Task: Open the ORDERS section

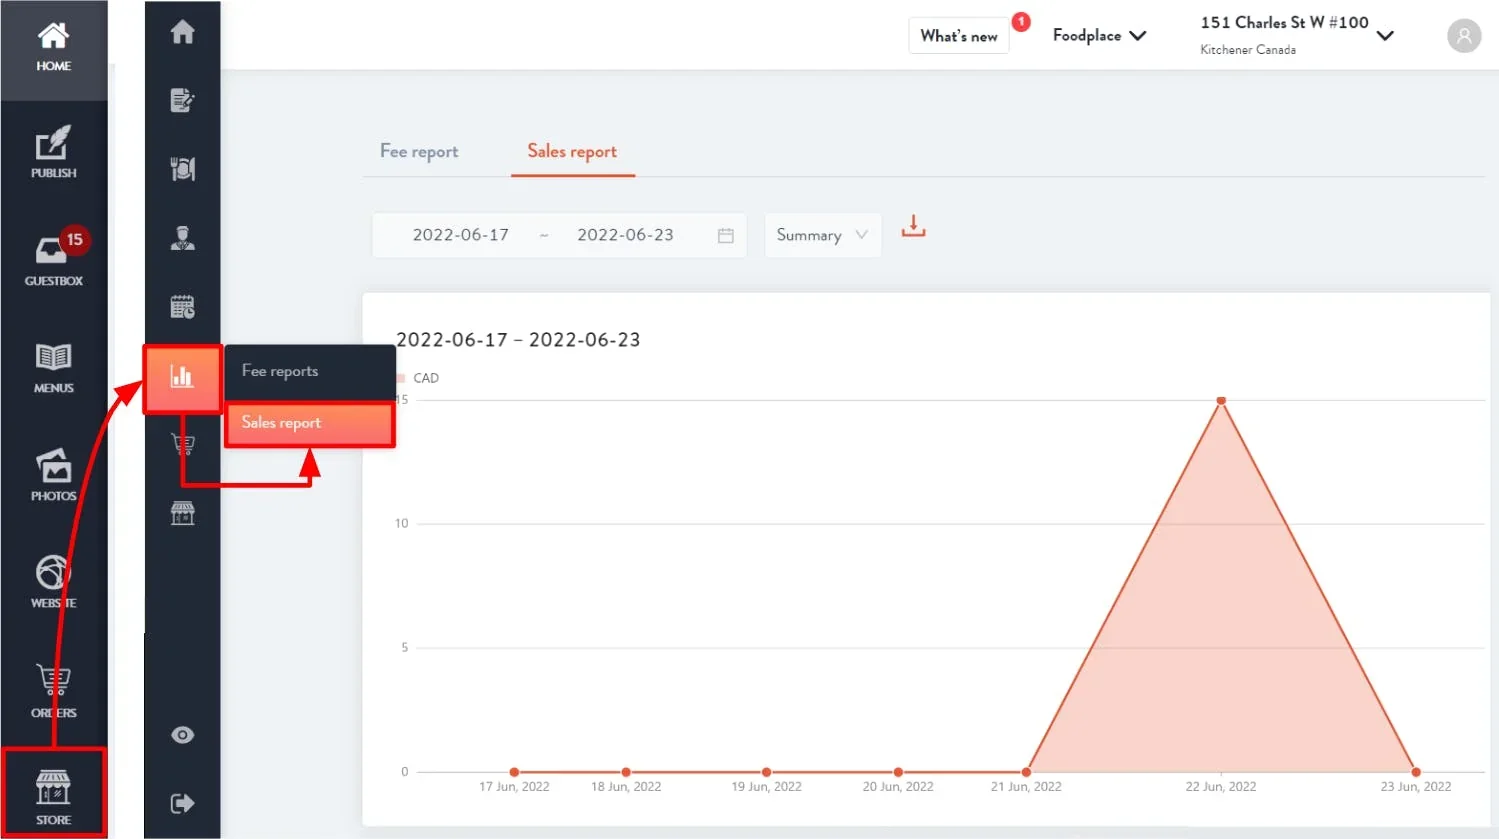Action: [x=54, y=691]
